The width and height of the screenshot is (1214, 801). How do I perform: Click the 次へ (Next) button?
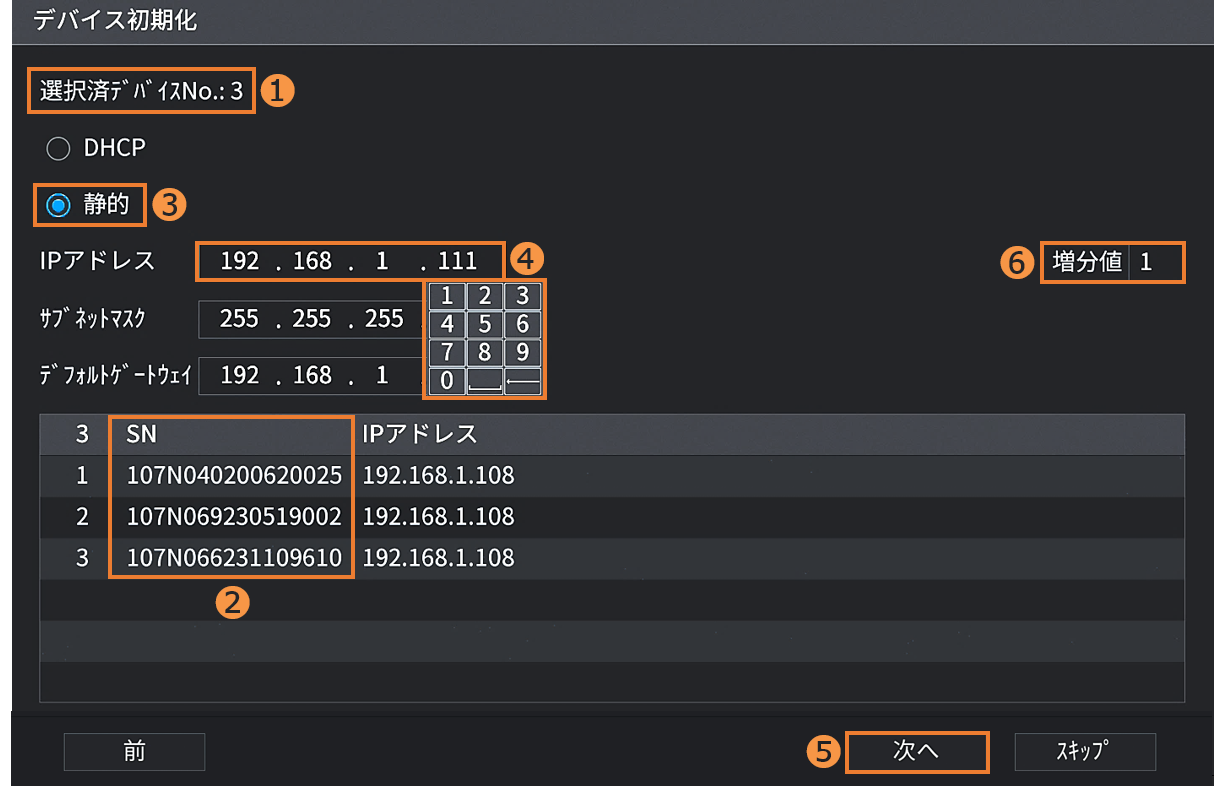point(916,752)
